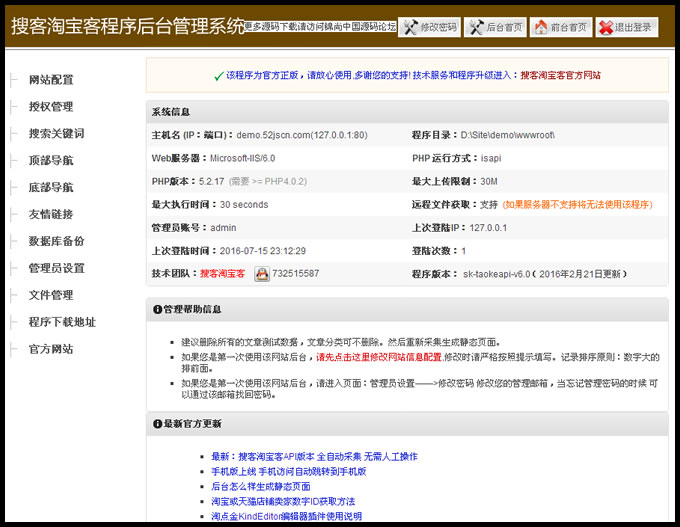Open the 搜索关键词 sidebar item
Viewport: 680px width, 527px height.
click(57, 134)
